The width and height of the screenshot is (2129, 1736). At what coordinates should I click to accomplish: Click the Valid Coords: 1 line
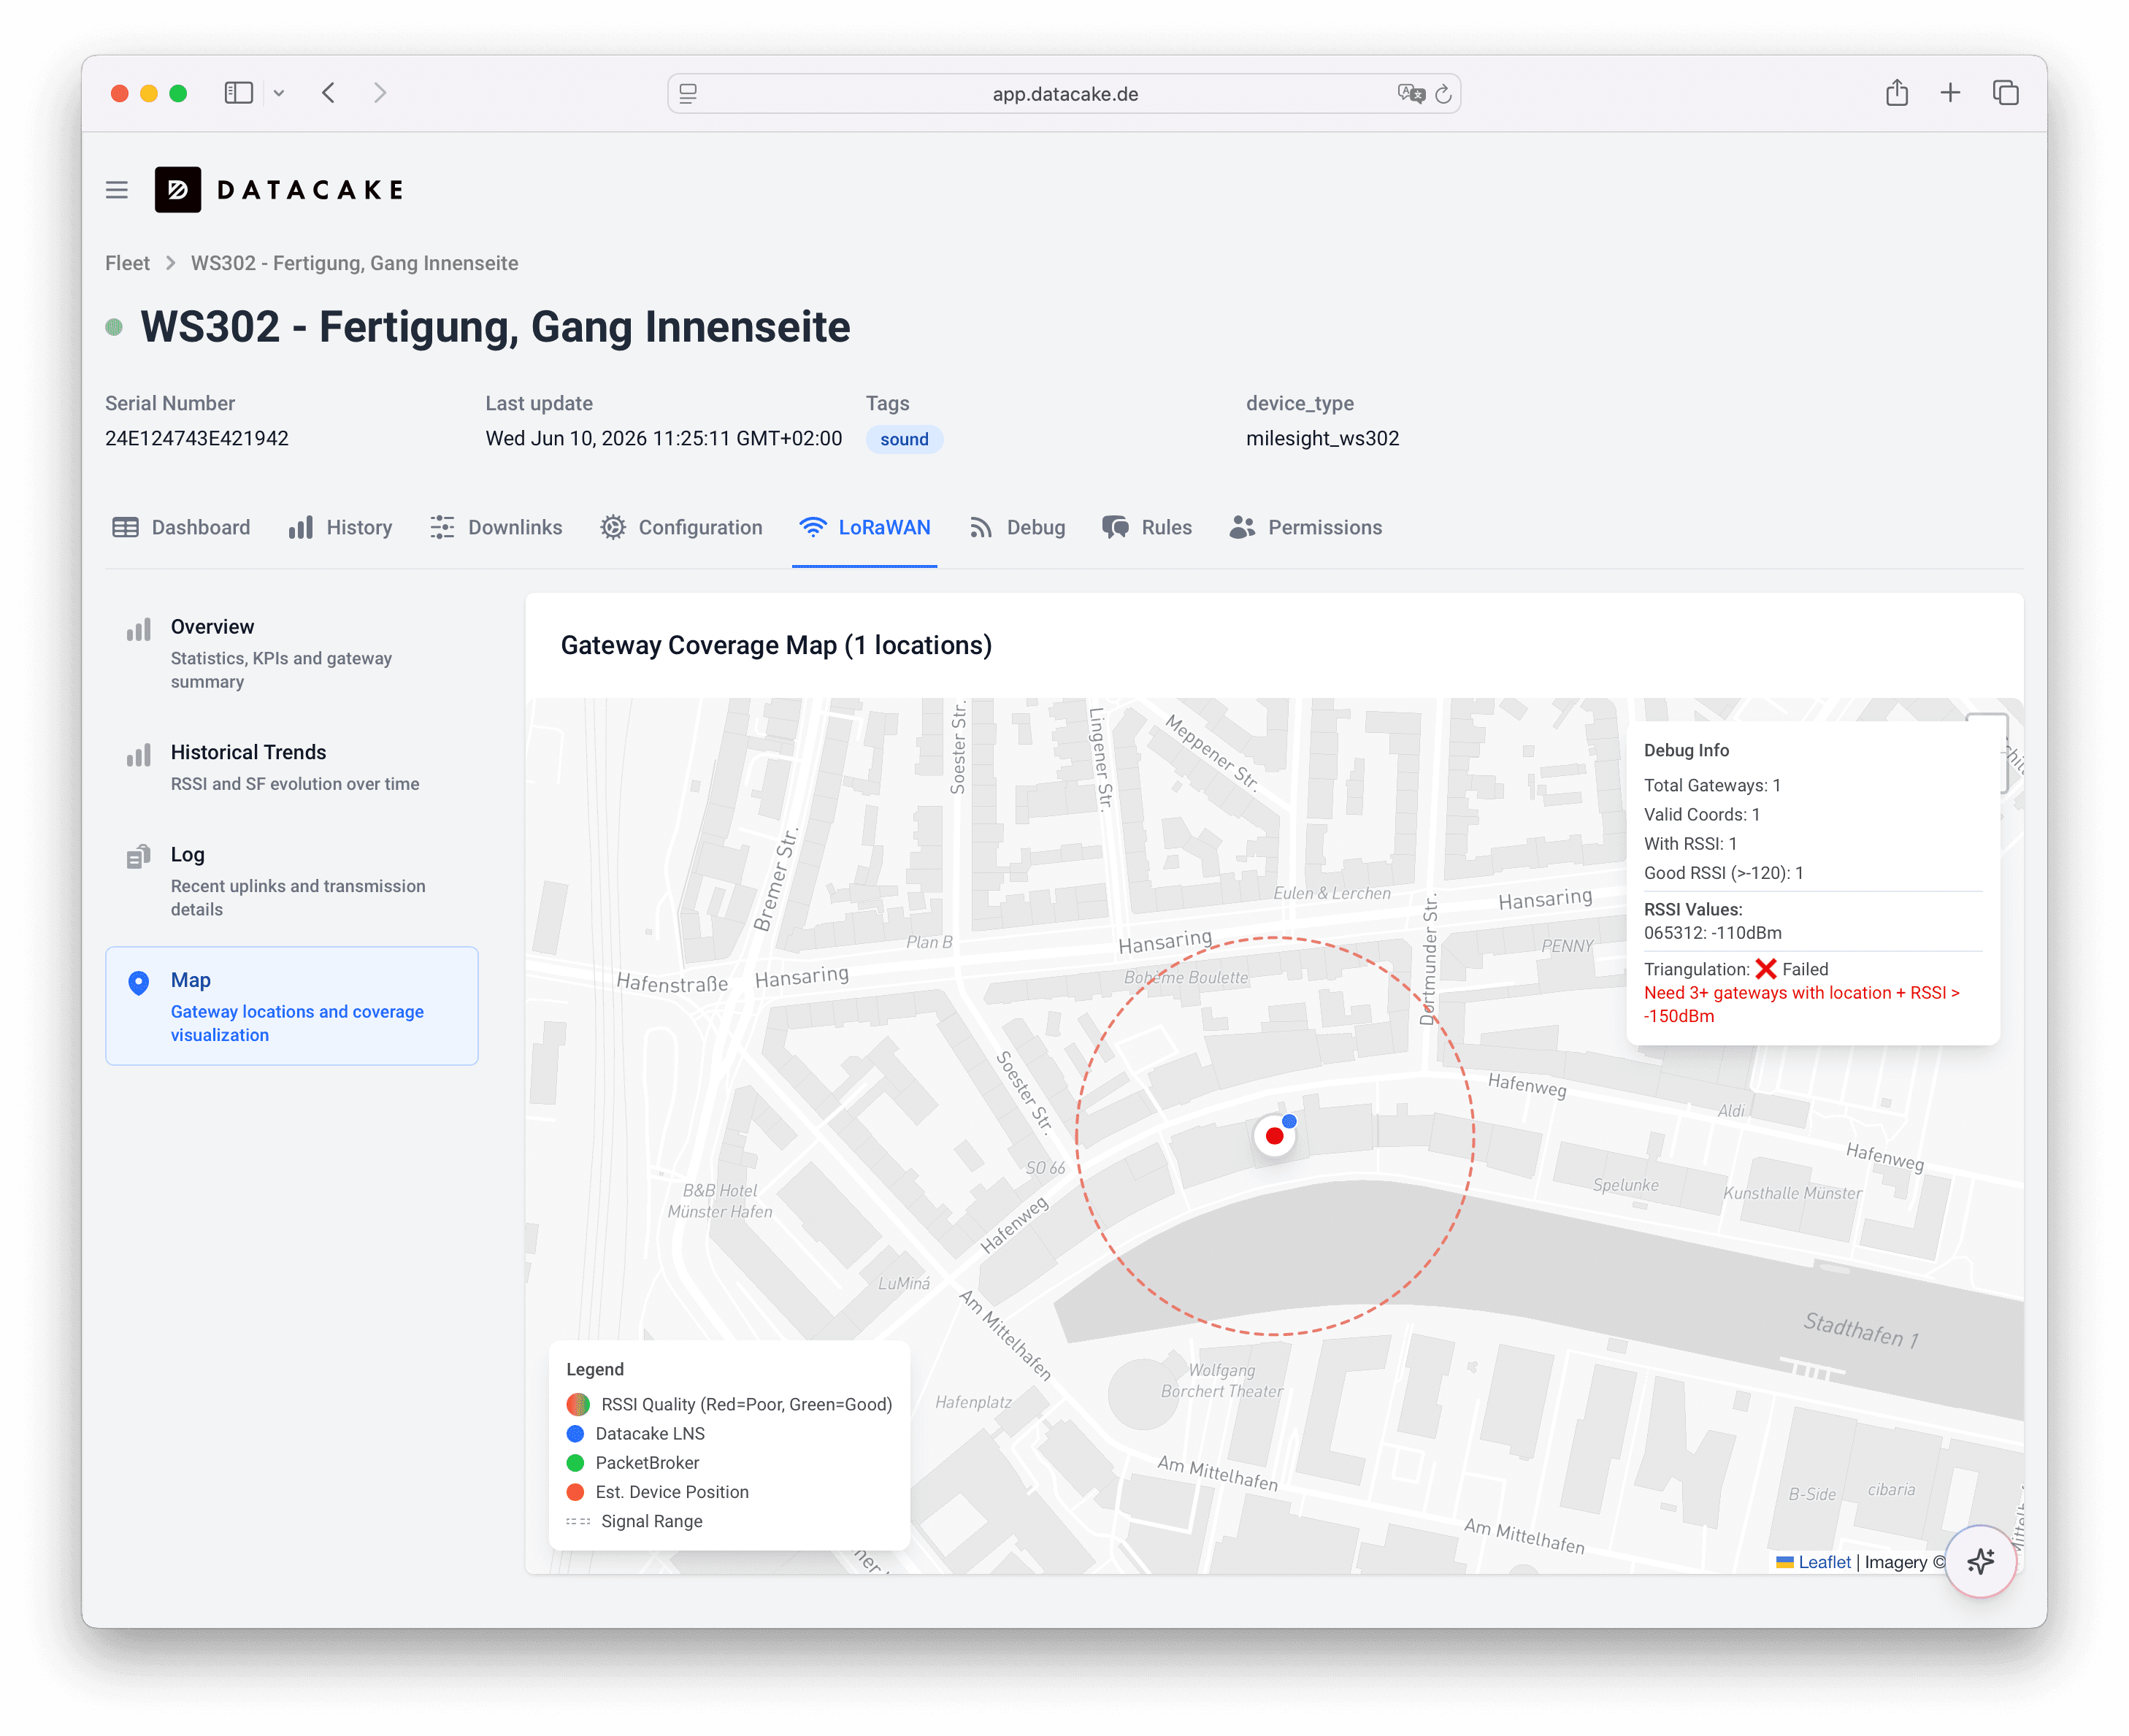click(1702, 814)
